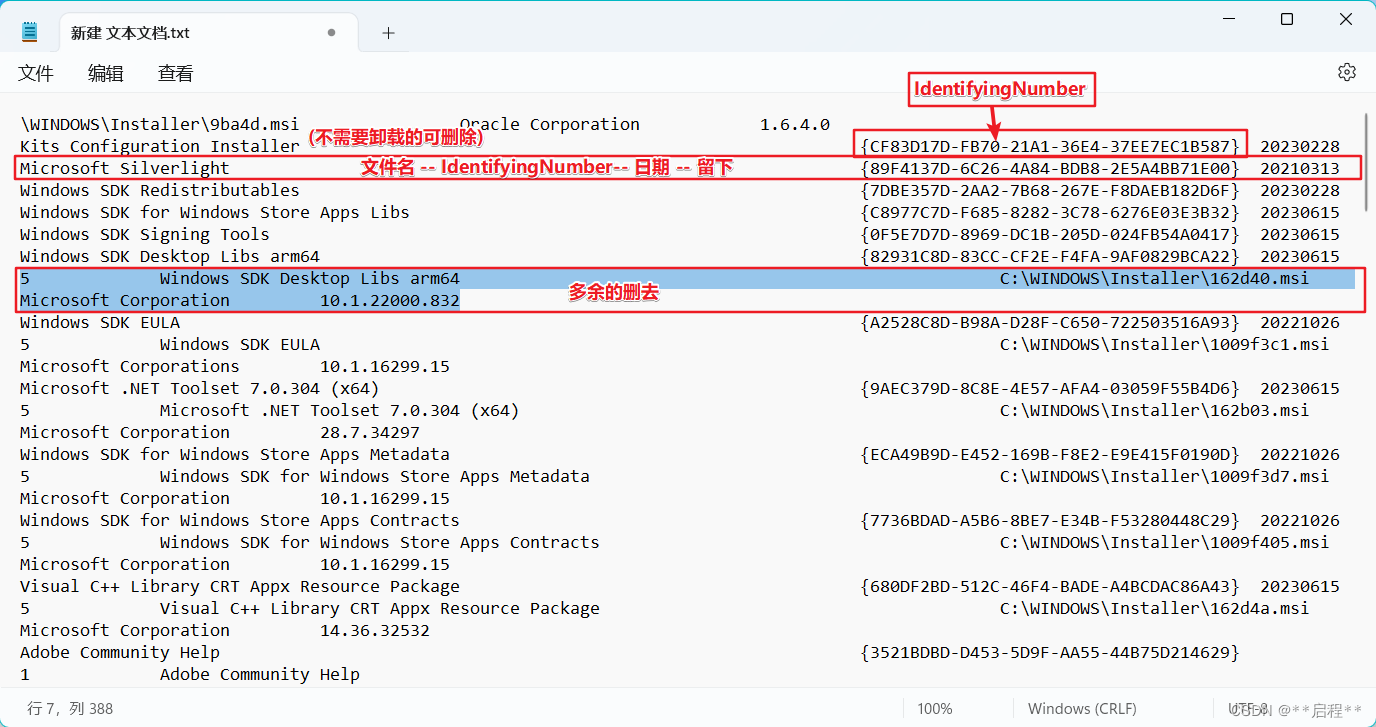Image resolution: width=1376 pixels, height=727 pixels.
Task: Open the 查看 menu
Action: pyautogui.click(x=176, y=73)
